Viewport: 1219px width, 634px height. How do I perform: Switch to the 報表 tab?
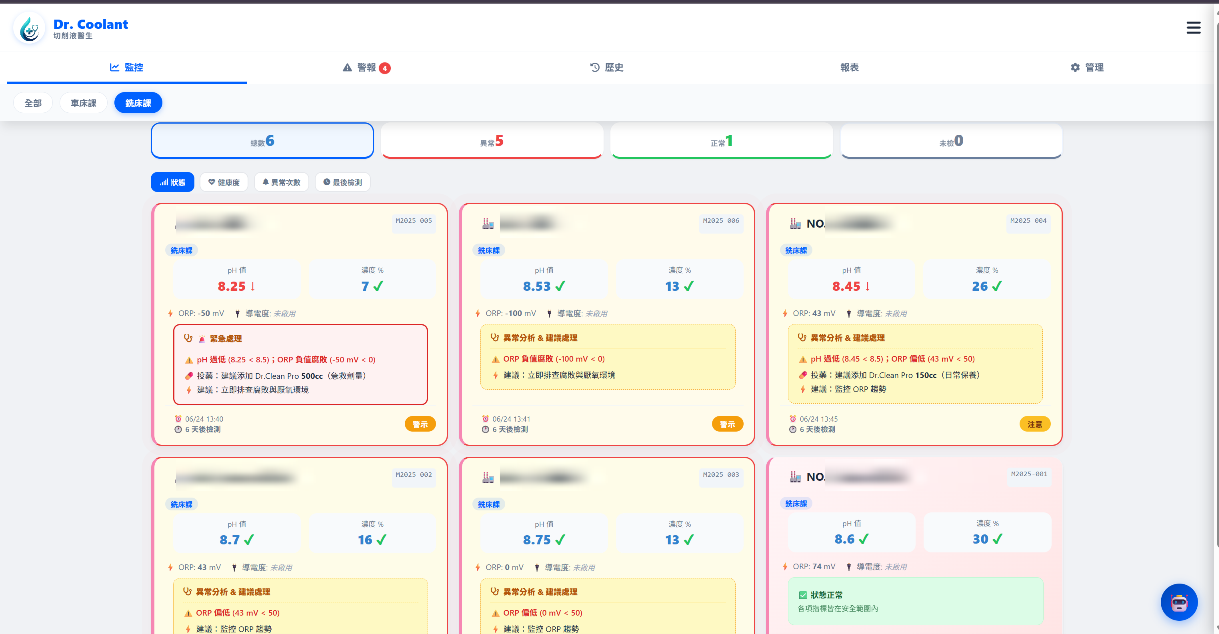point(849,67)
